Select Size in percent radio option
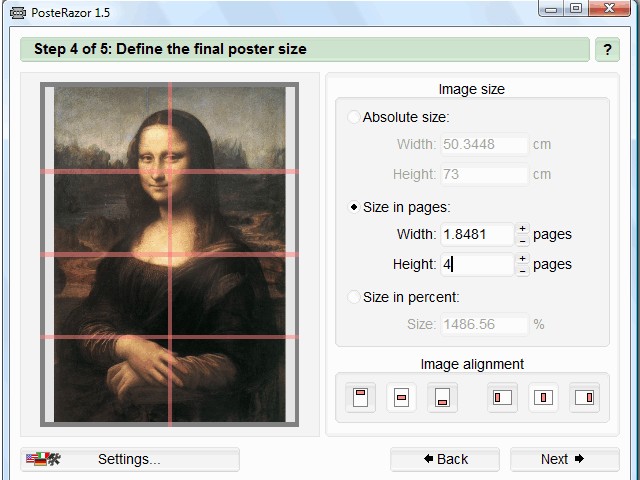Viewport: 640px width, 480px height. click(353, 297)
